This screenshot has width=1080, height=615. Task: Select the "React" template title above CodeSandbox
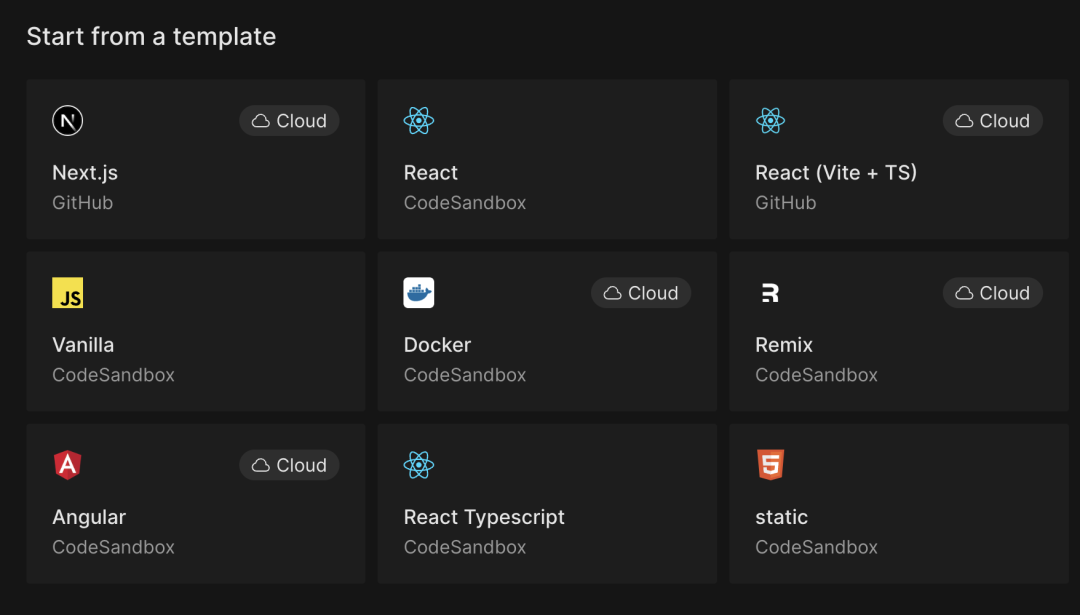(x=430, y=173)
